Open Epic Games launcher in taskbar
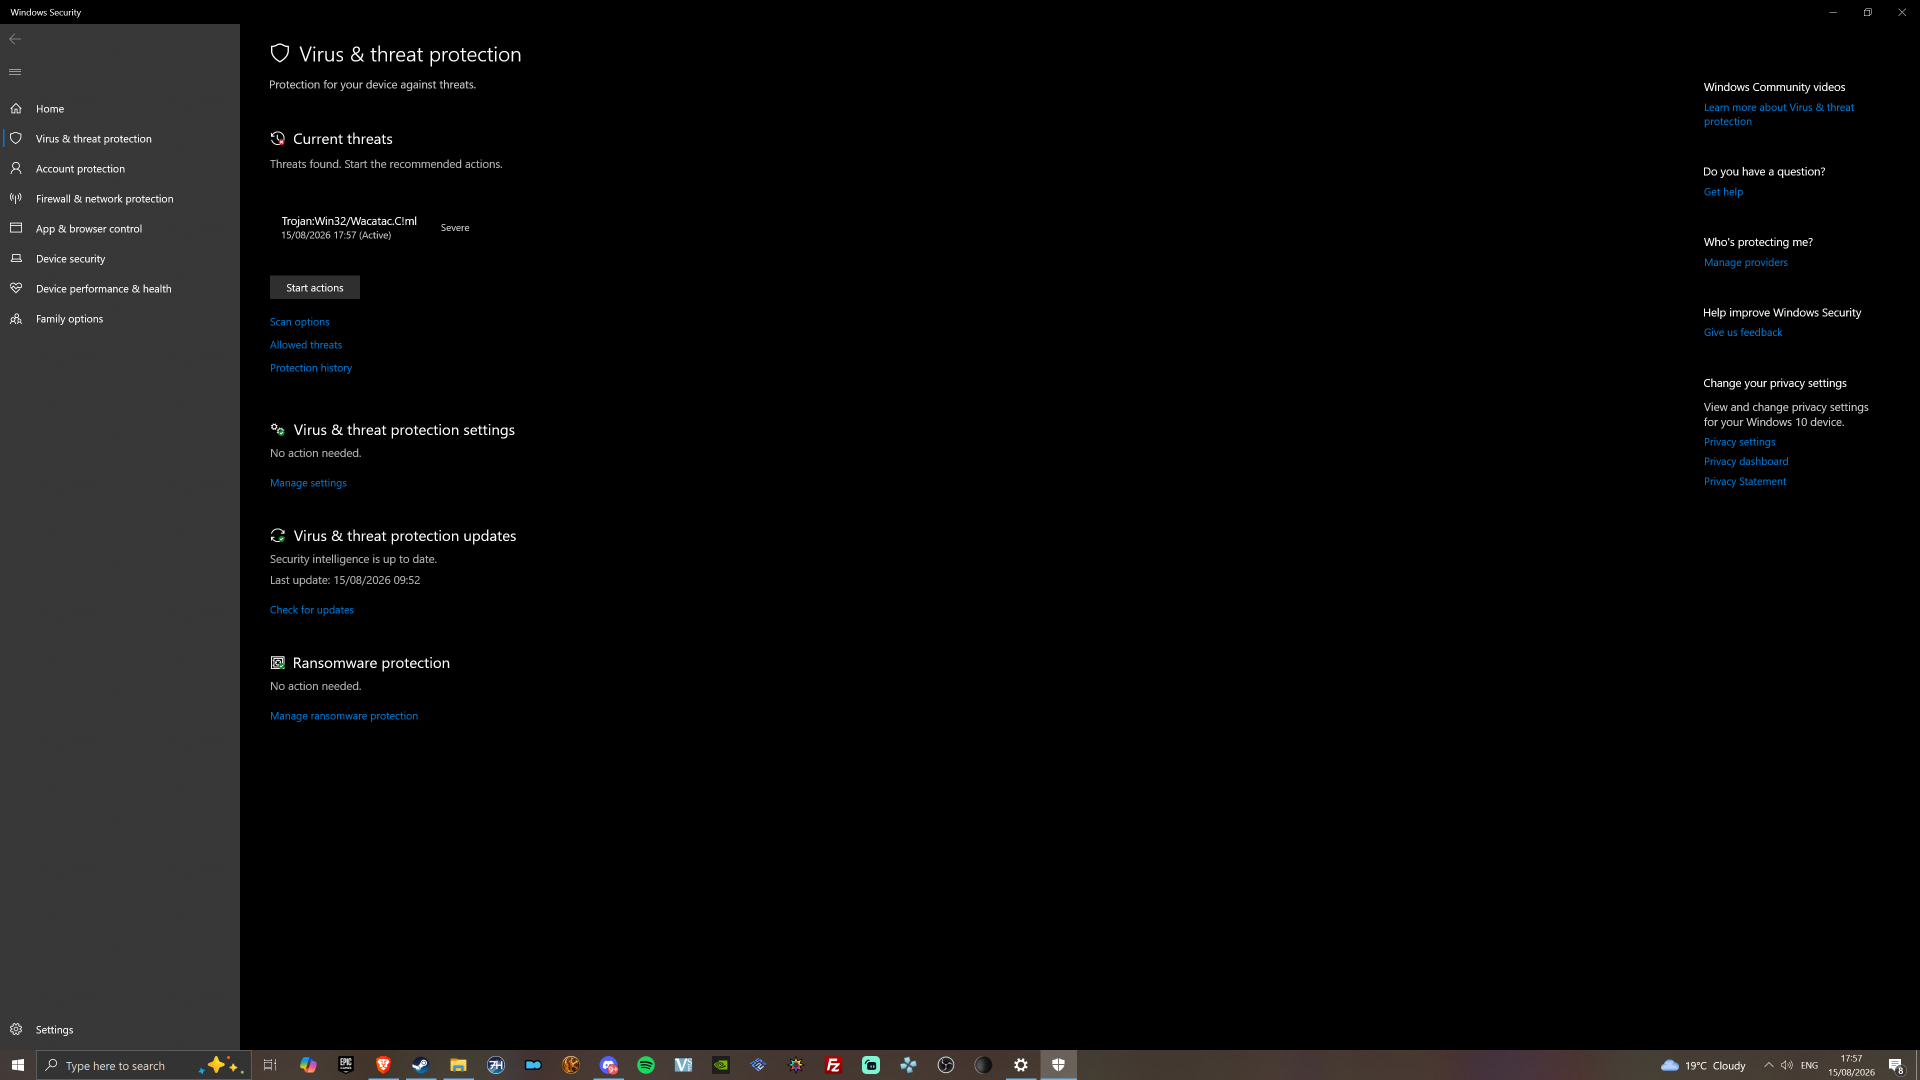Image resolution: width=1920 pixels, height=1080 pixels. (346, 1065)
